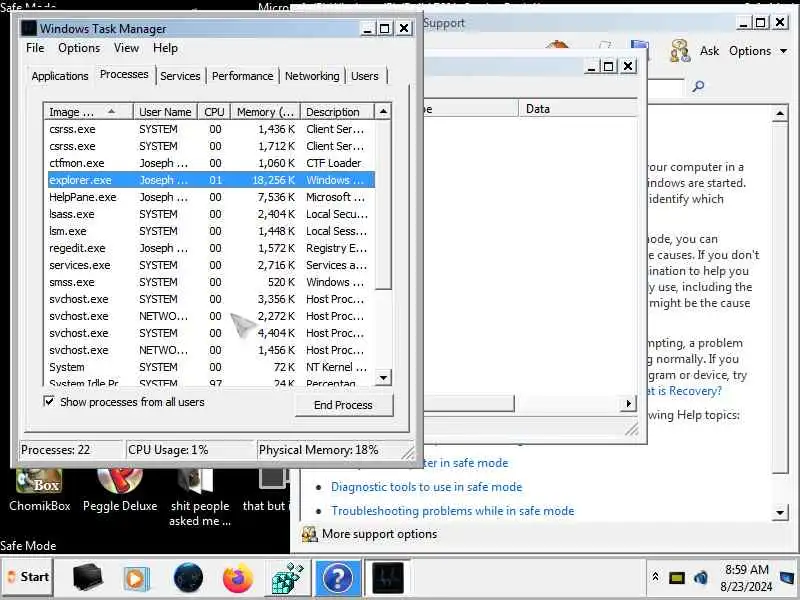This screenshot has width=800, height=600.
Task: Open the clock showing 8:59 AM
Action: pyautogui.click(x=746, y=578)
